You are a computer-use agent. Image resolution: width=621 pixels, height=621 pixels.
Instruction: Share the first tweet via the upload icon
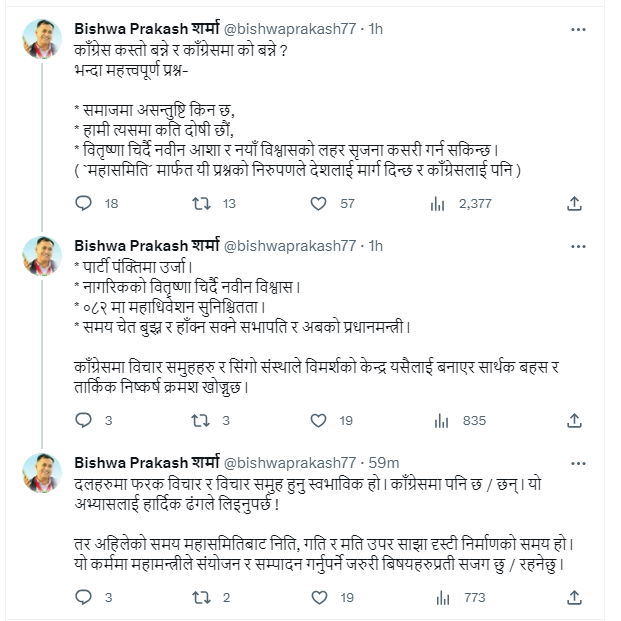[574, 204]
